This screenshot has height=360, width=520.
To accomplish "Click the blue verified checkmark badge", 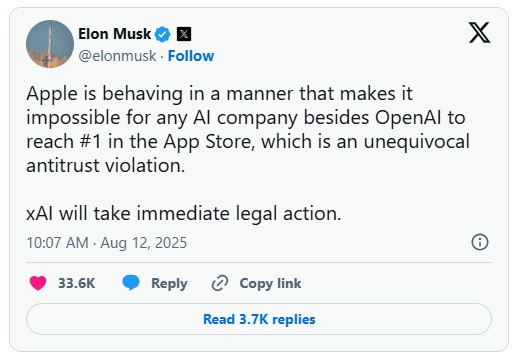I will pos(163,34).
